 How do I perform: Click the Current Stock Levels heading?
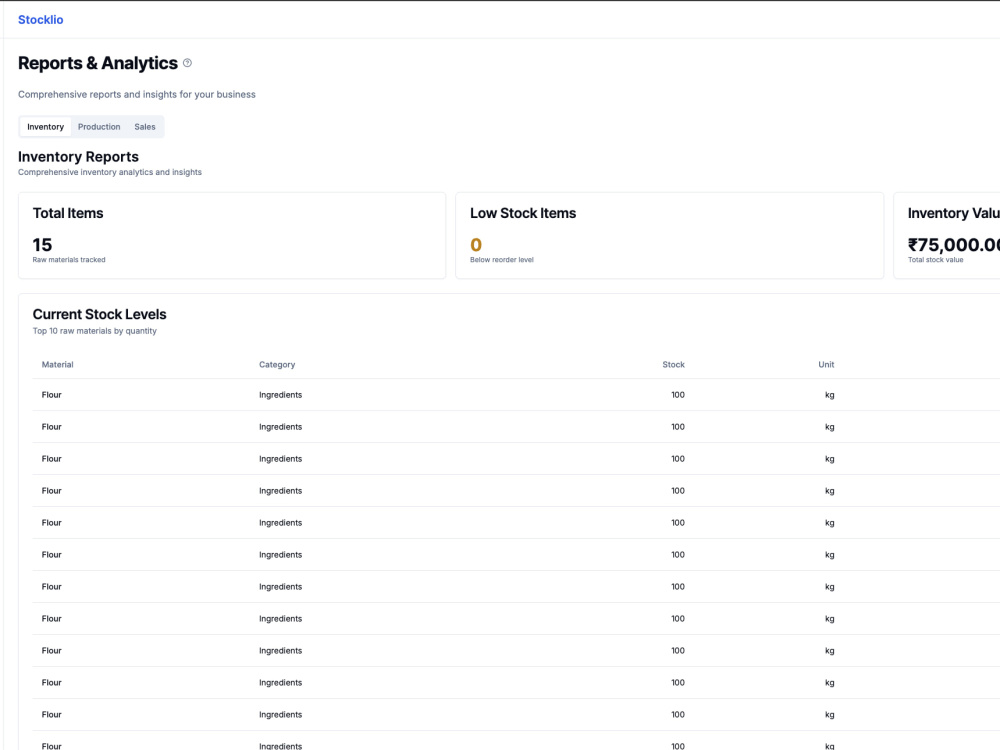click(x=99, y=314)
